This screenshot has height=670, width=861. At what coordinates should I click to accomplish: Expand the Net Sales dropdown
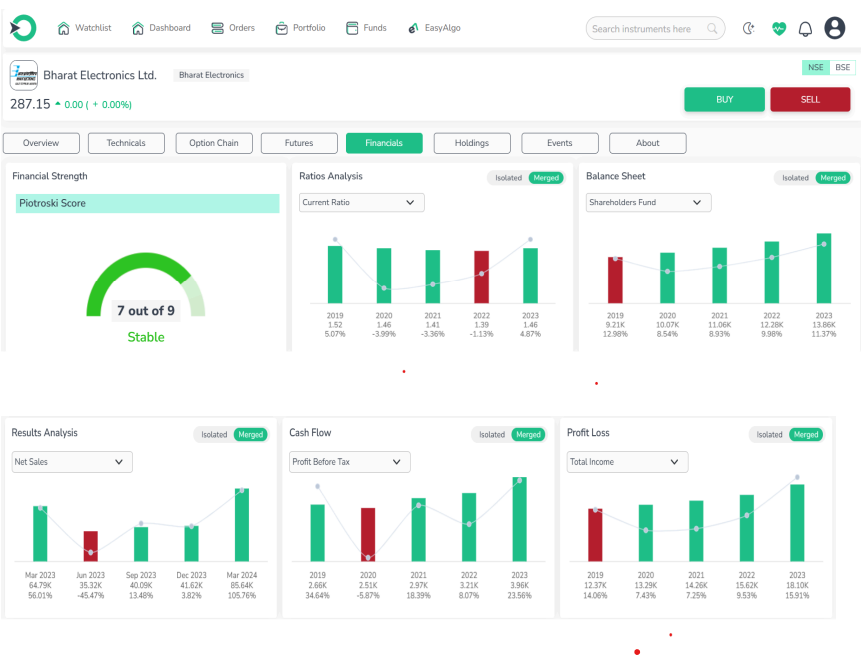71,462
